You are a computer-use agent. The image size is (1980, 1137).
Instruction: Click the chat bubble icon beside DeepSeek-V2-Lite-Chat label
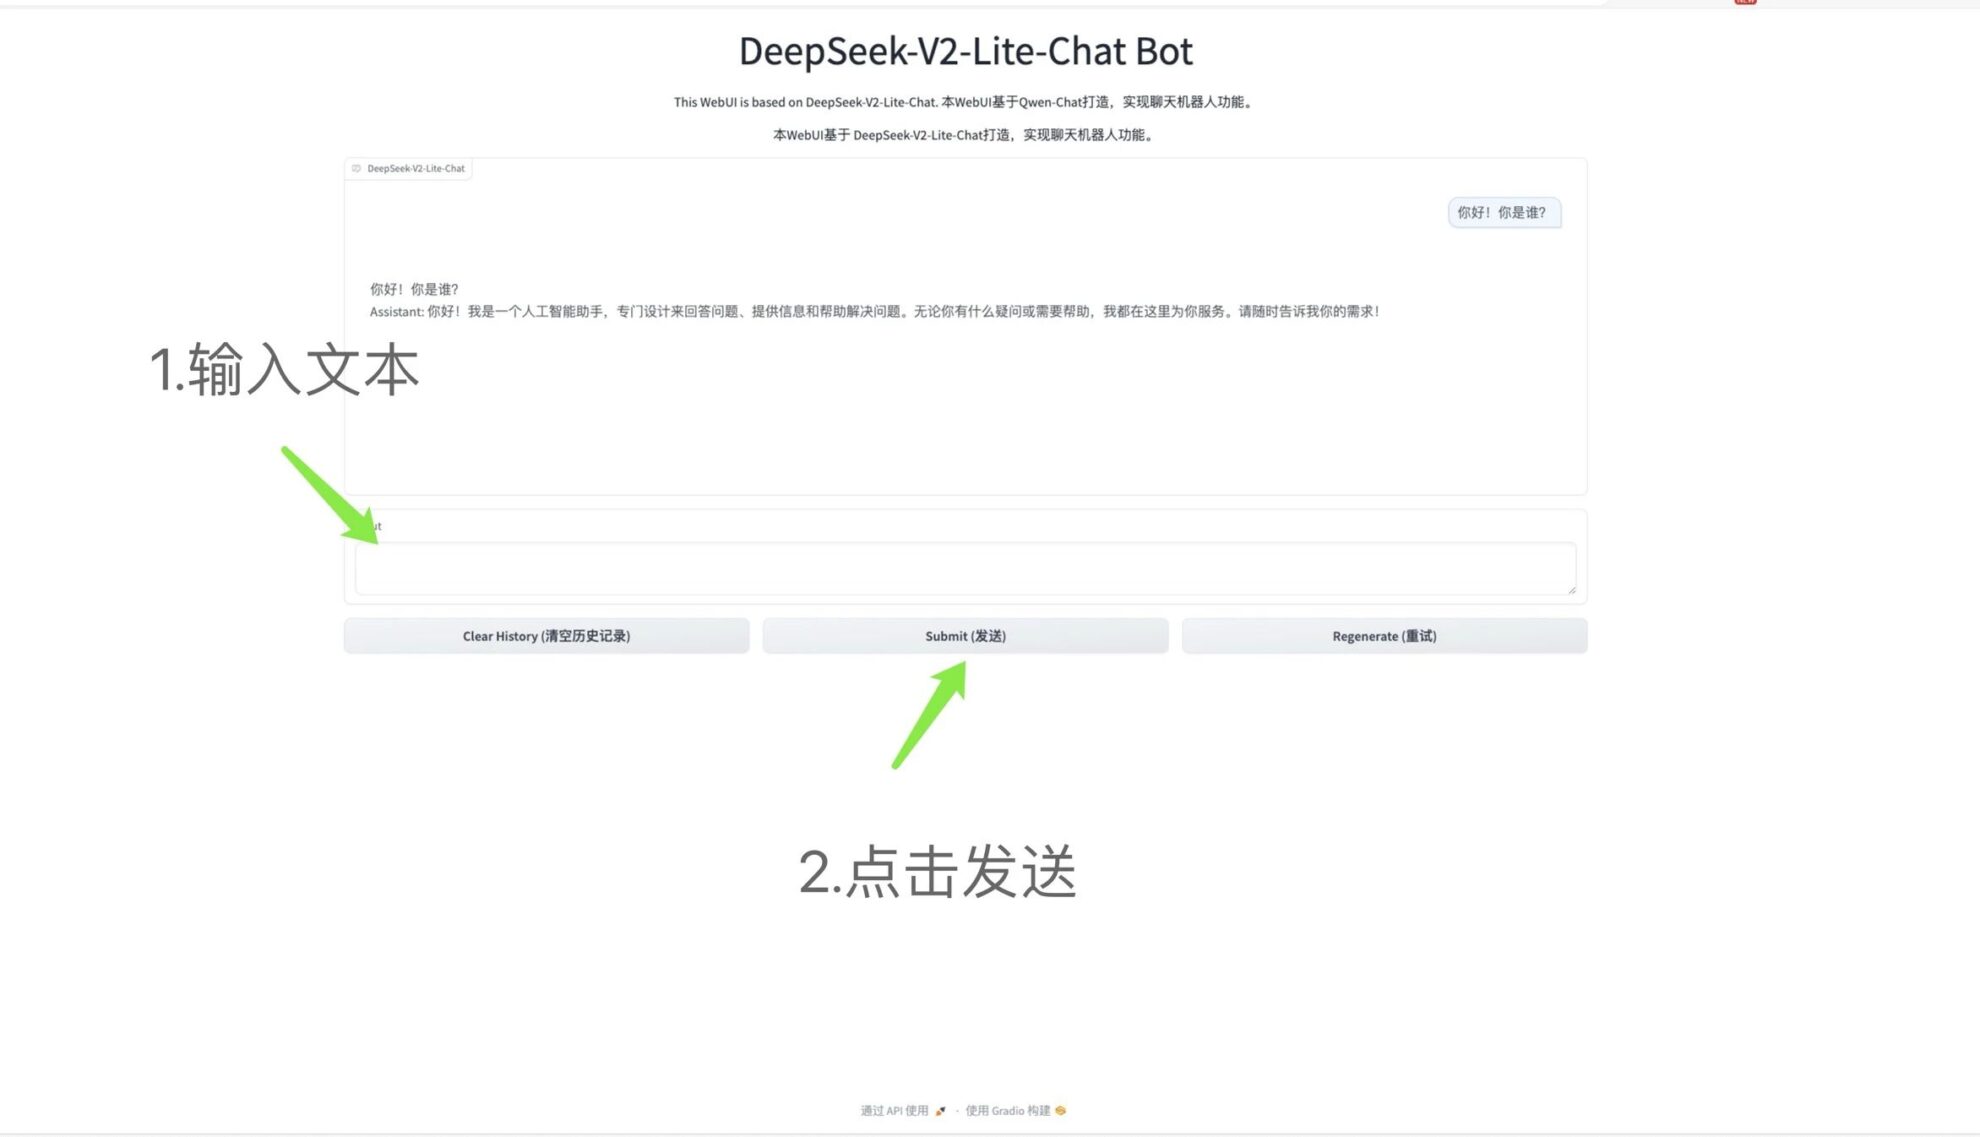(356, 168)
